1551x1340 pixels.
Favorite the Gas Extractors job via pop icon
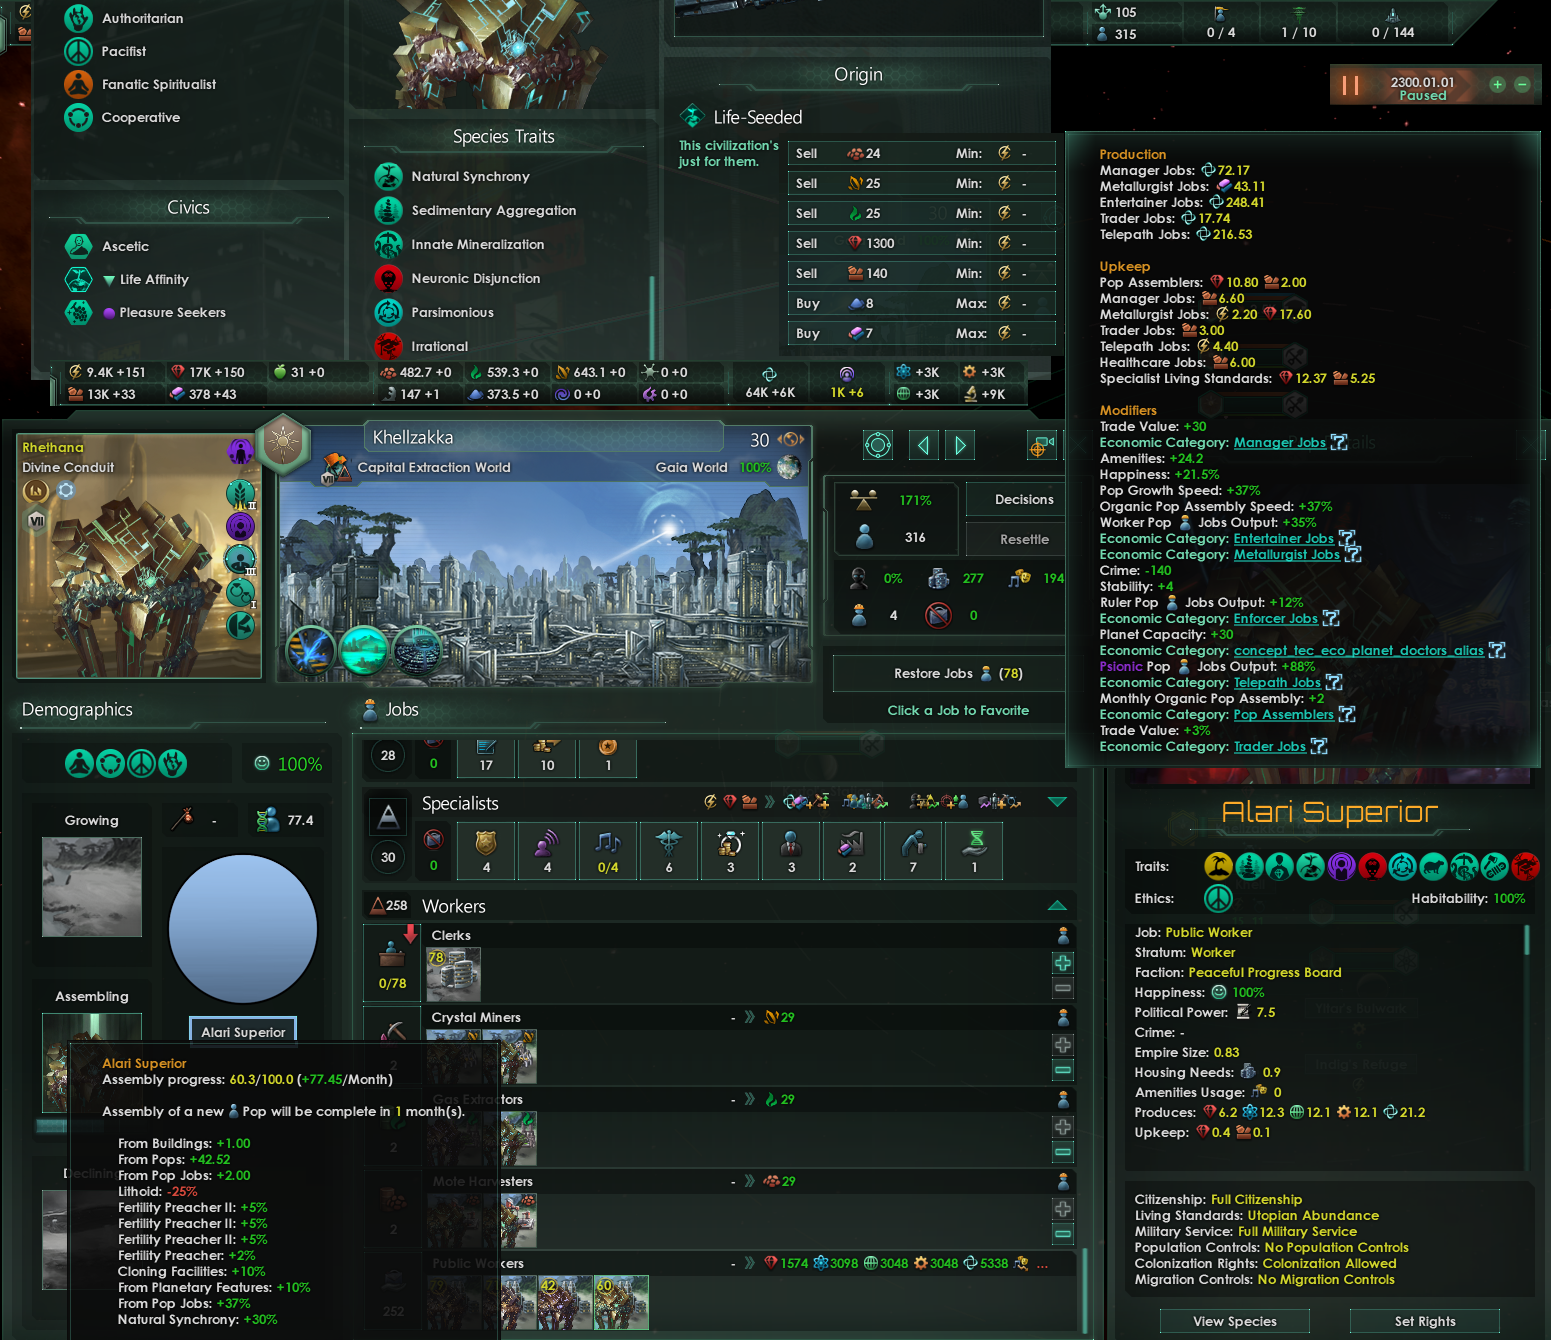pyautogui.click(x=1063, y=1099)
